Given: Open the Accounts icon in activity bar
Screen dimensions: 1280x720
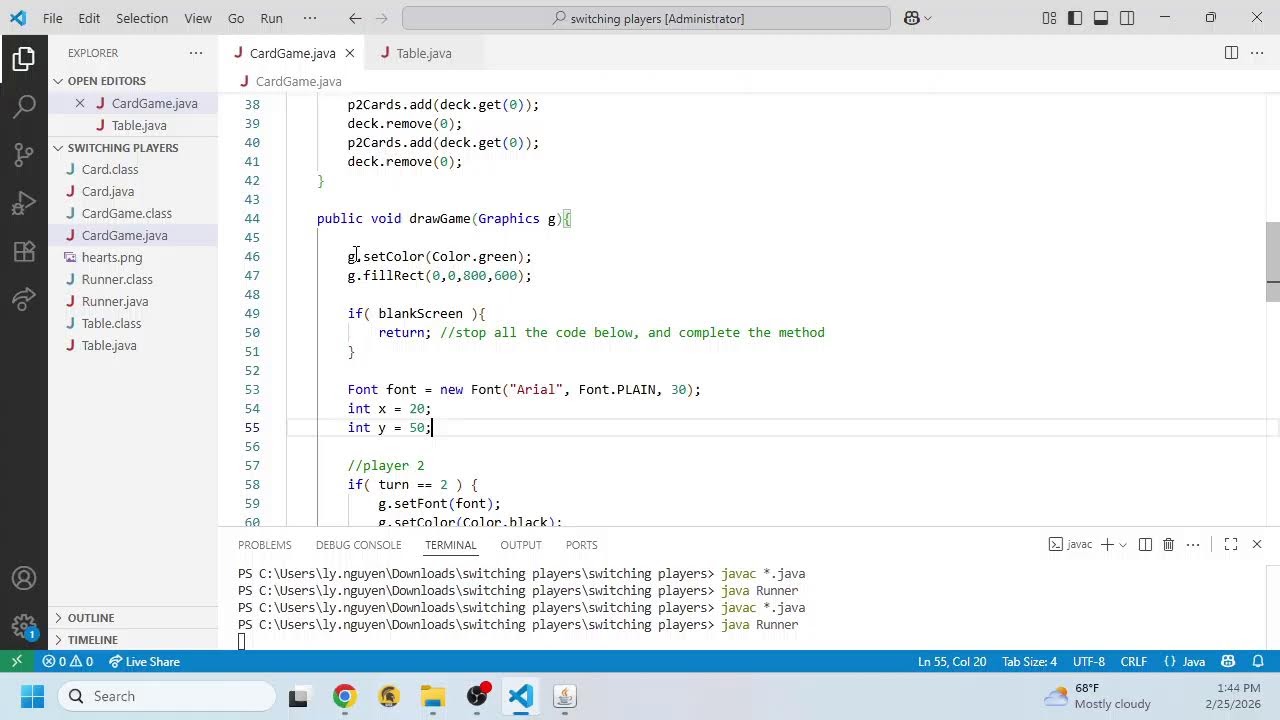Looking at the screenshot, I should pyautogui.click(x=24, y=578).
